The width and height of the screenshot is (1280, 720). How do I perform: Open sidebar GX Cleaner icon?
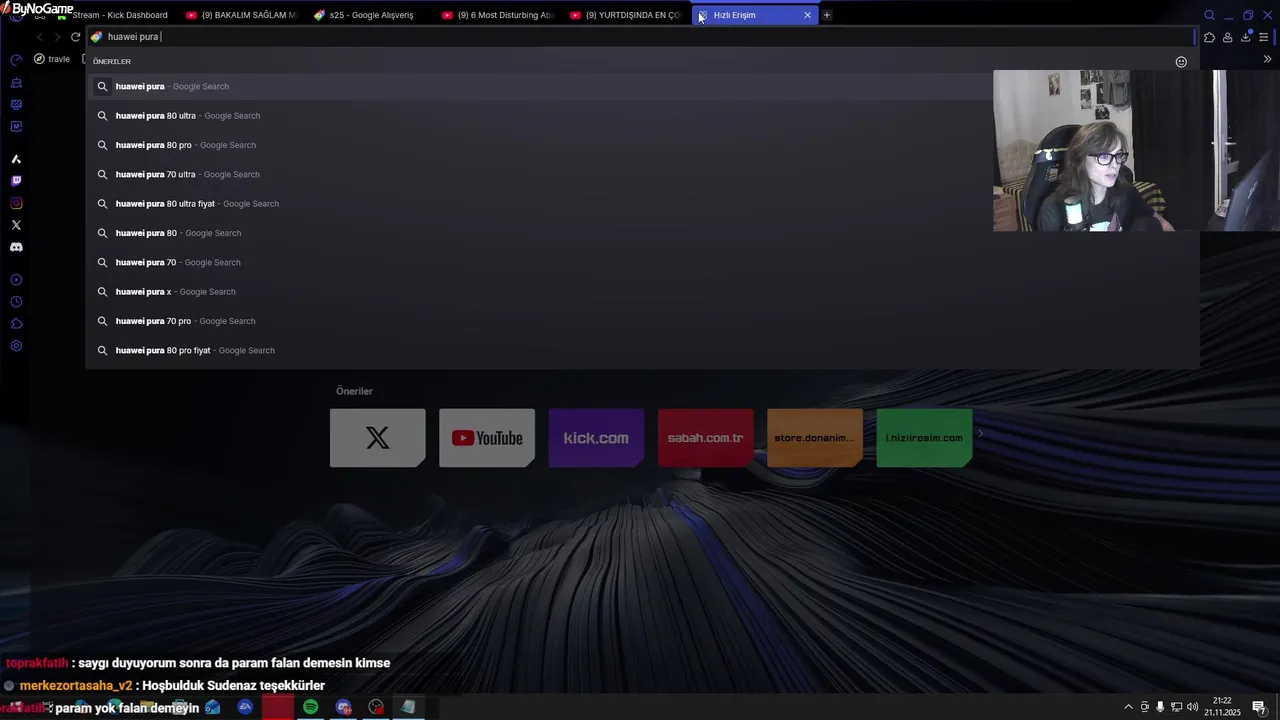[x=16, y=82]
